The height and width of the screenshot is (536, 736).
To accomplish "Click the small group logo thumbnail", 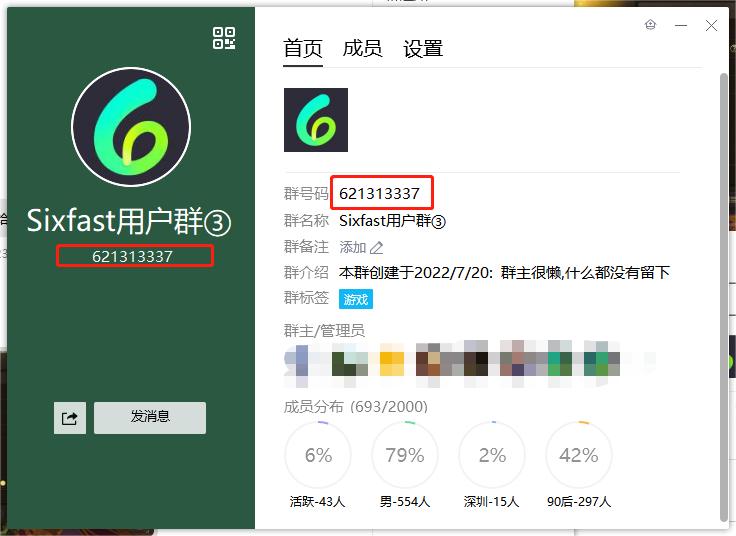I will [316, 120].
